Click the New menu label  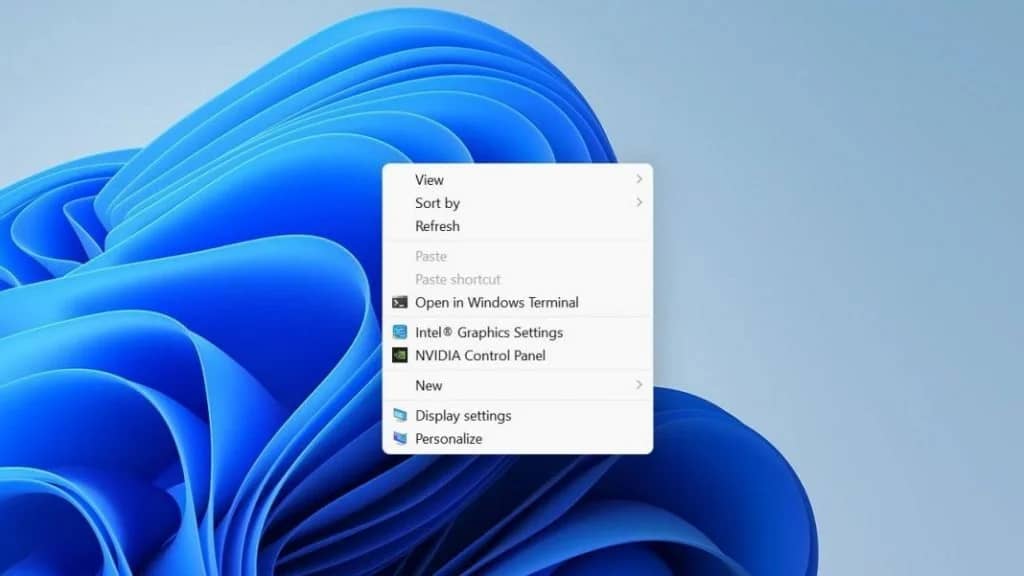tap(428, 385)
